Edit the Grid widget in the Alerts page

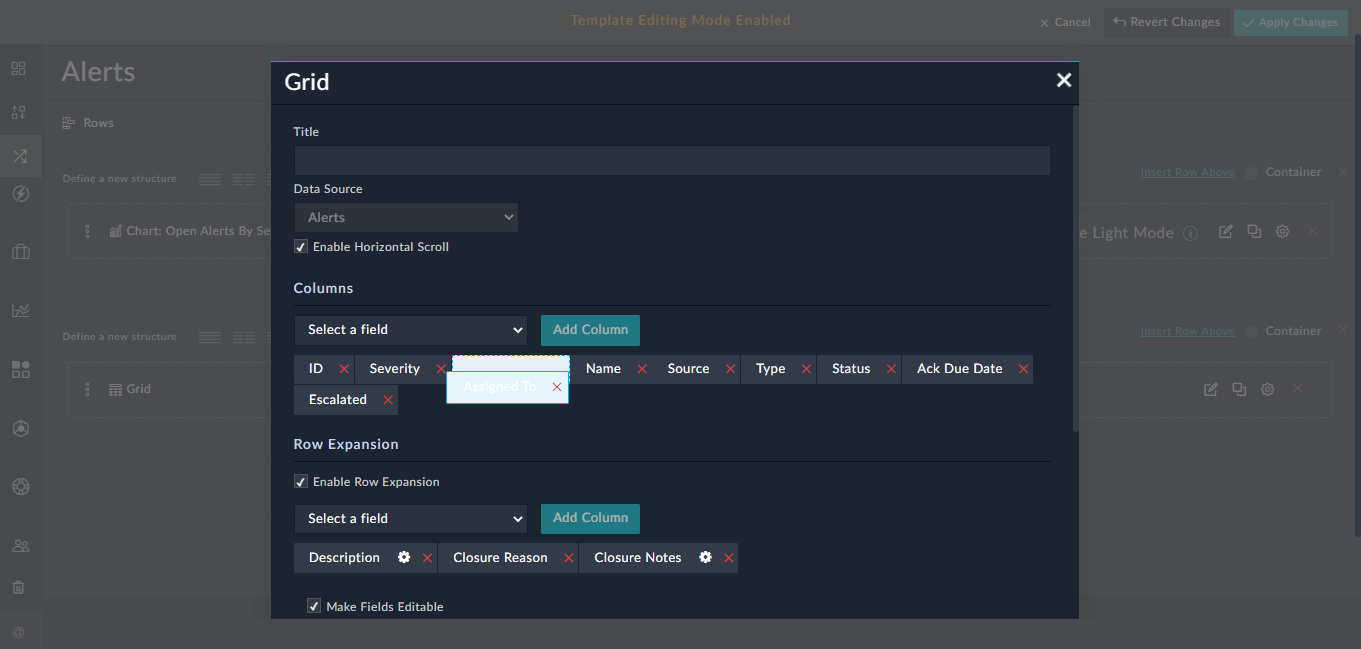point(1211,389)
